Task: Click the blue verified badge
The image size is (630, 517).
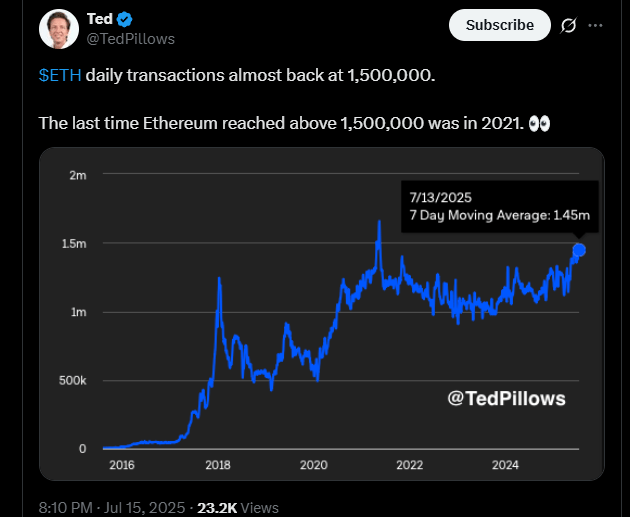Action: [x=125, y=19]
